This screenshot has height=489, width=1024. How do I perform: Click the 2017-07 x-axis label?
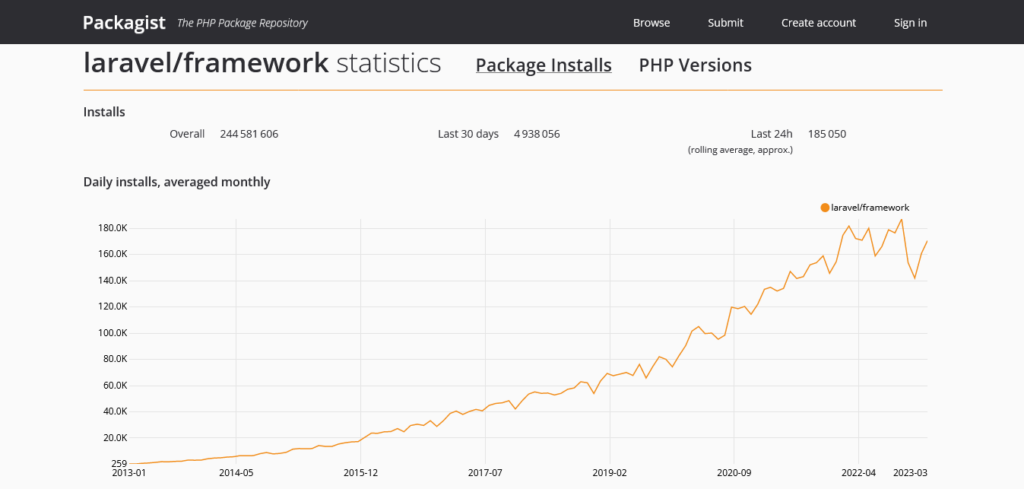click(484, 472)
